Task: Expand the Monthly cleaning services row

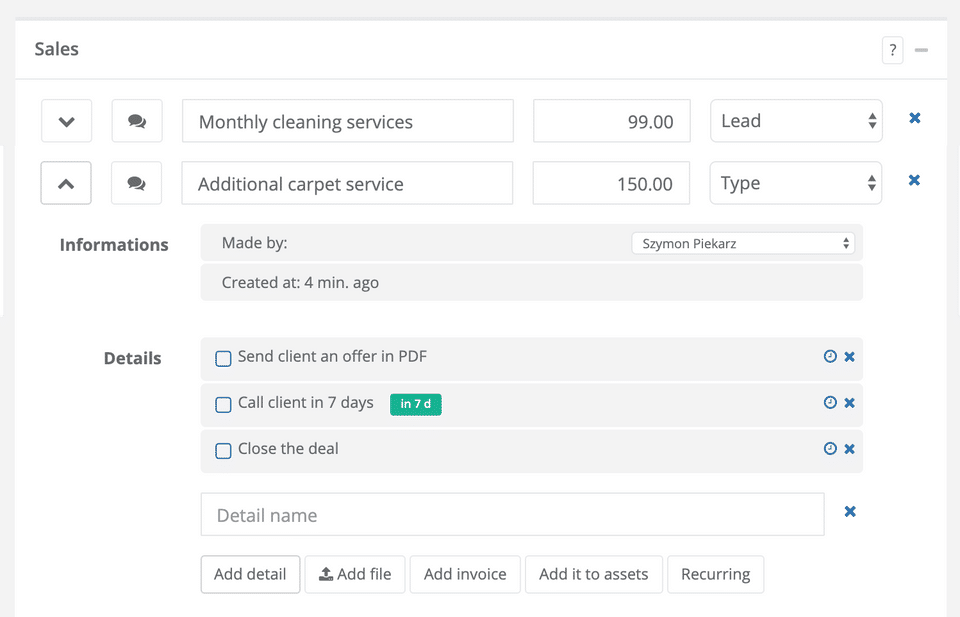Action: click(x=67, y=122)
